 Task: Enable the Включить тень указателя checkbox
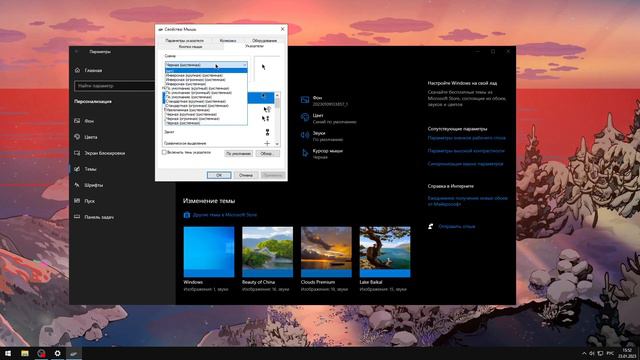164,152
